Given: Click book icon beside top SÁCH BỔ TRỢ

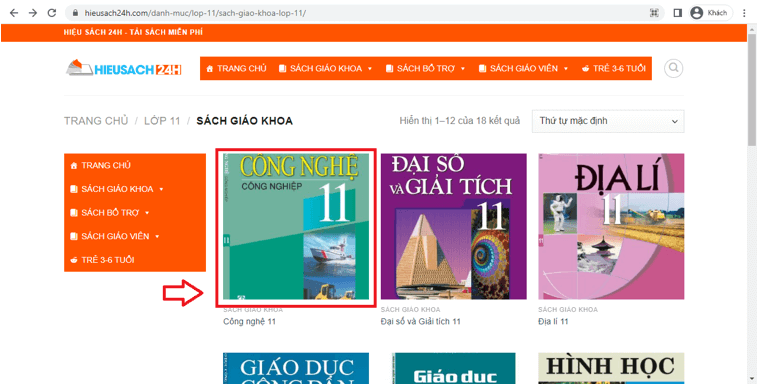Looking at the screenshot, I should (x=389, y=68).
